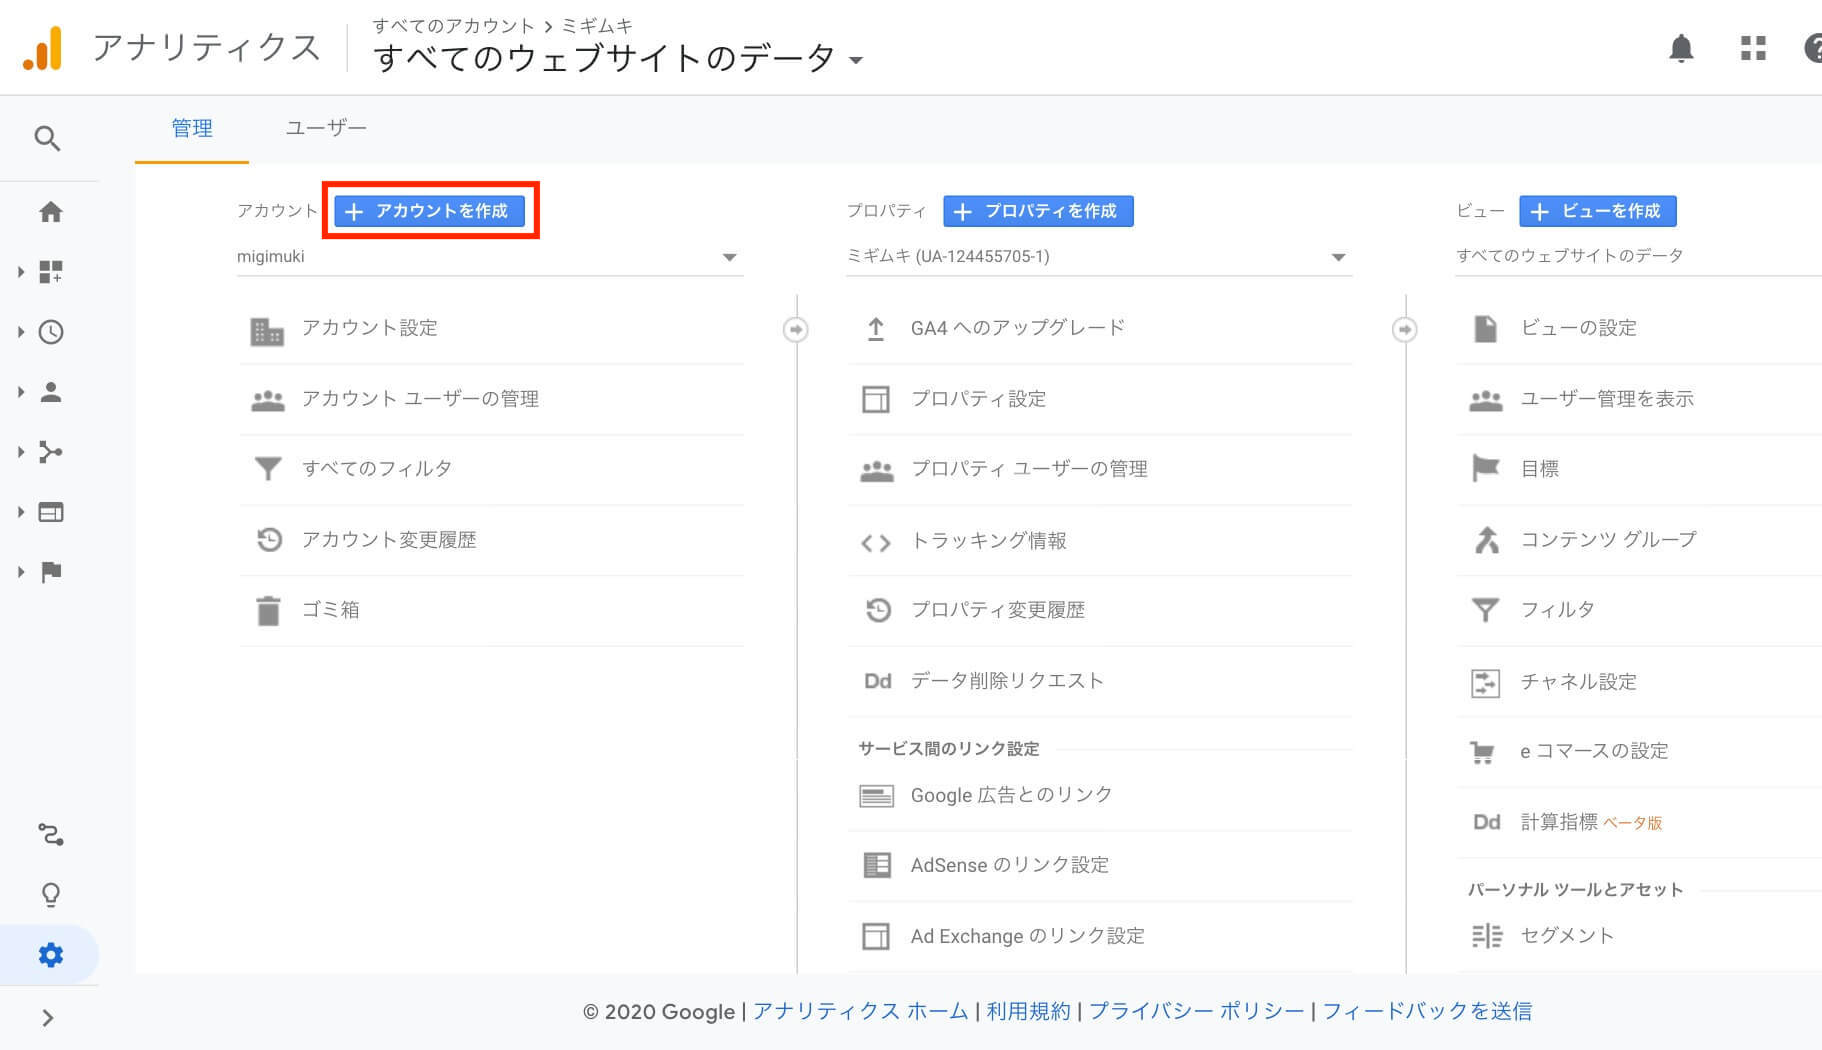Select the view name すべてのウェブサイトのデータ dropdown
Viewport: 1822px width, 1050px height.
(1639, 256)
